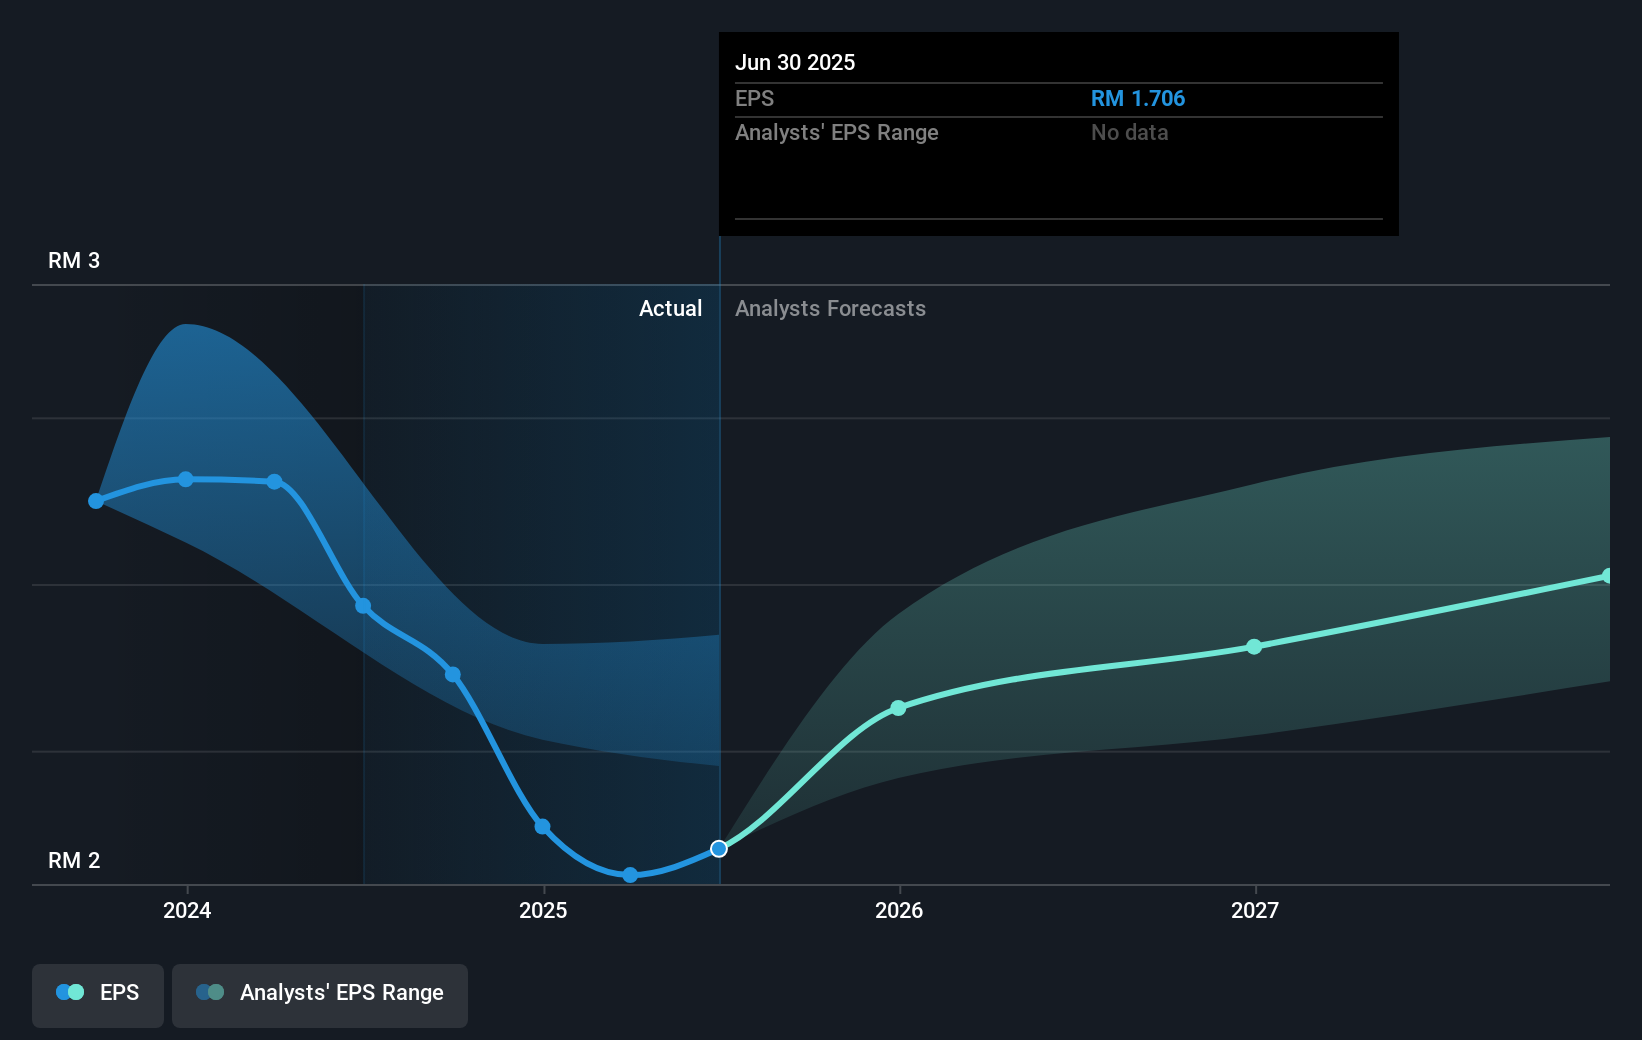Click the EPS data point at 2024
1642x1040 pixels.
[186, 479]
